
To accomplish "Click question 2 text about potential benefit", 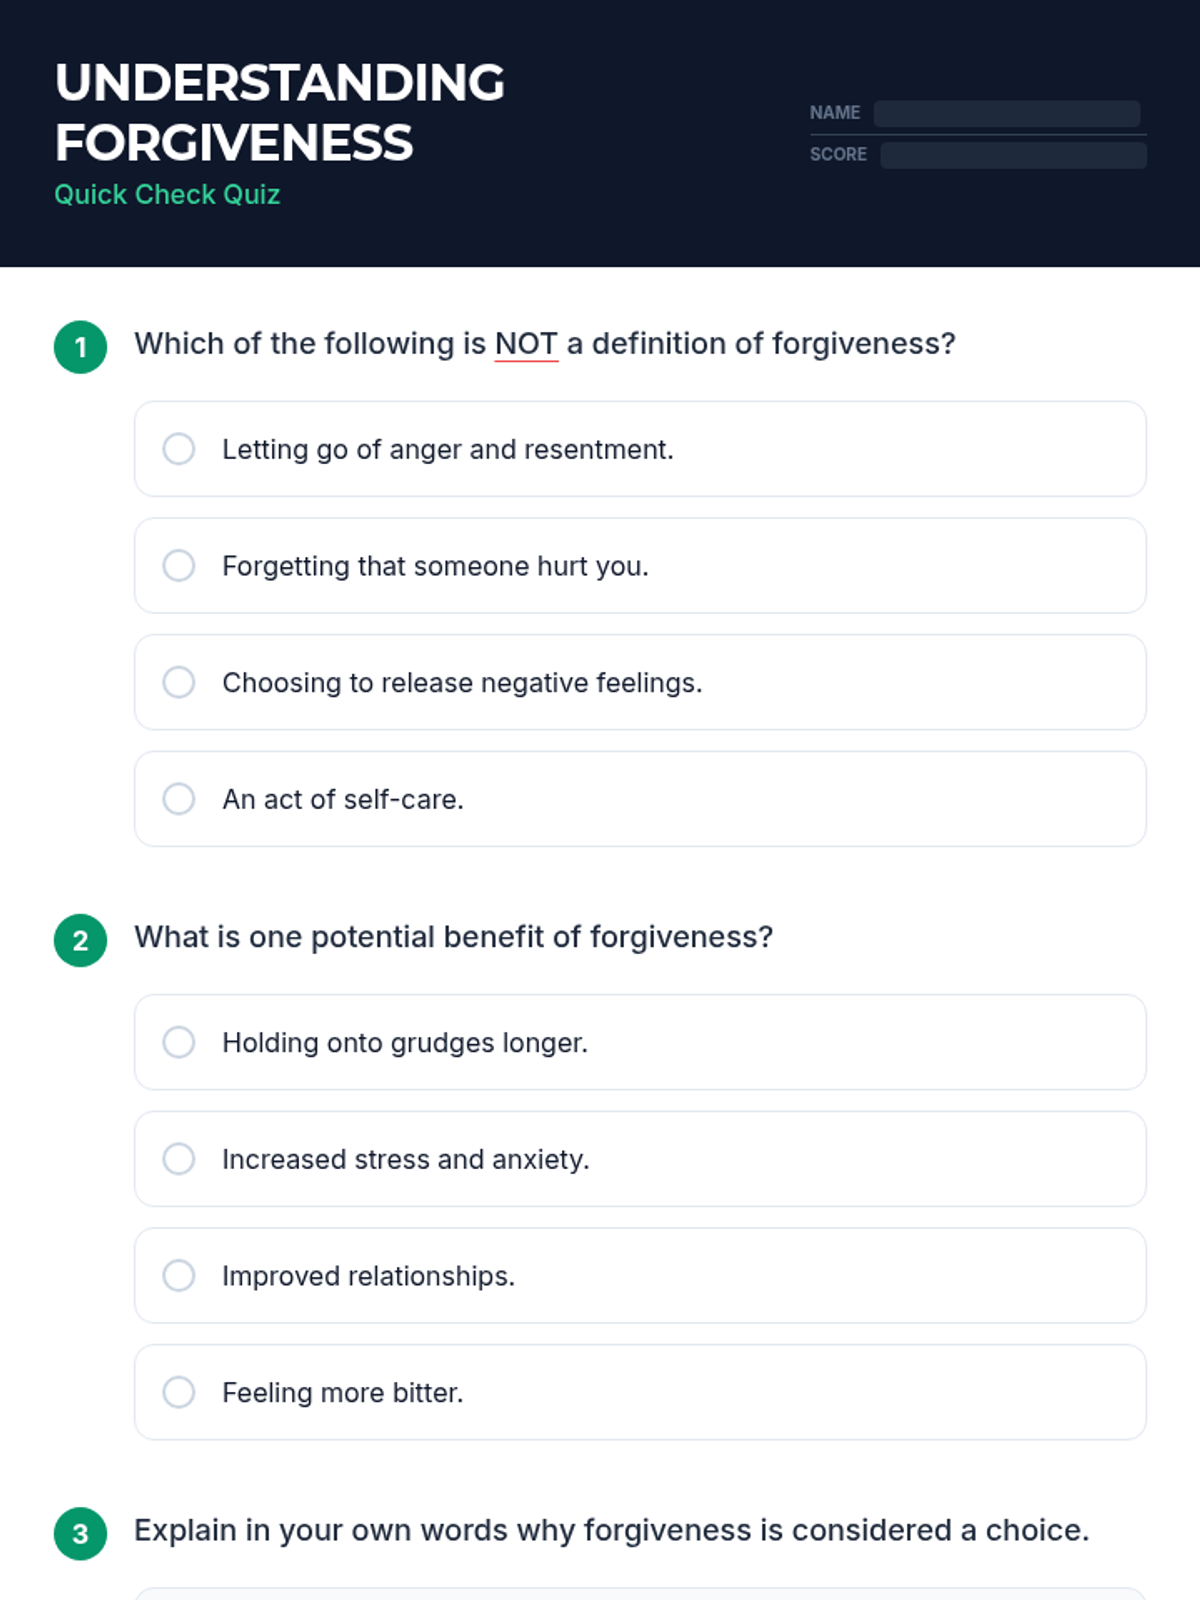I will tap(453, 937).
